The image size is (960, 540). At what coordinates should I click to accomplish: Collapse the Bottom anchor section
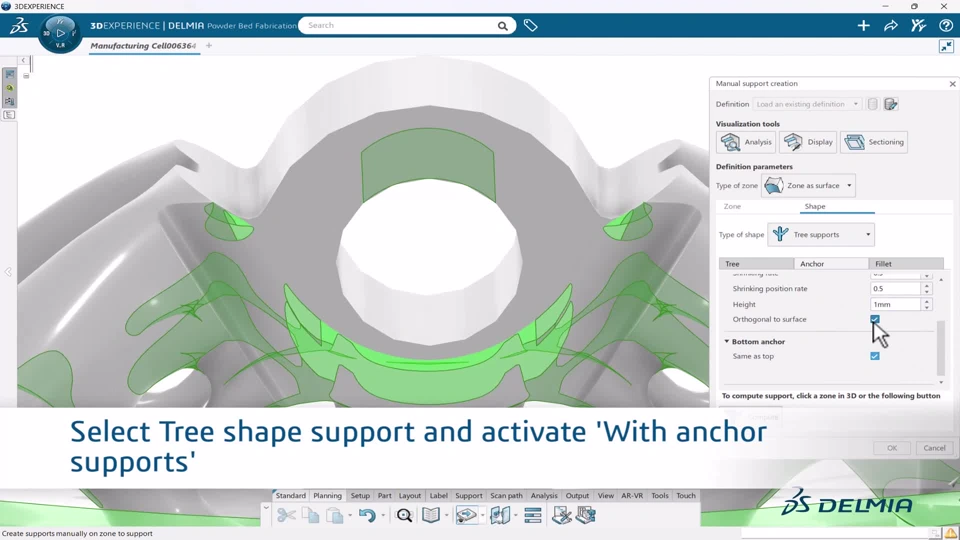tap(727, 342)
